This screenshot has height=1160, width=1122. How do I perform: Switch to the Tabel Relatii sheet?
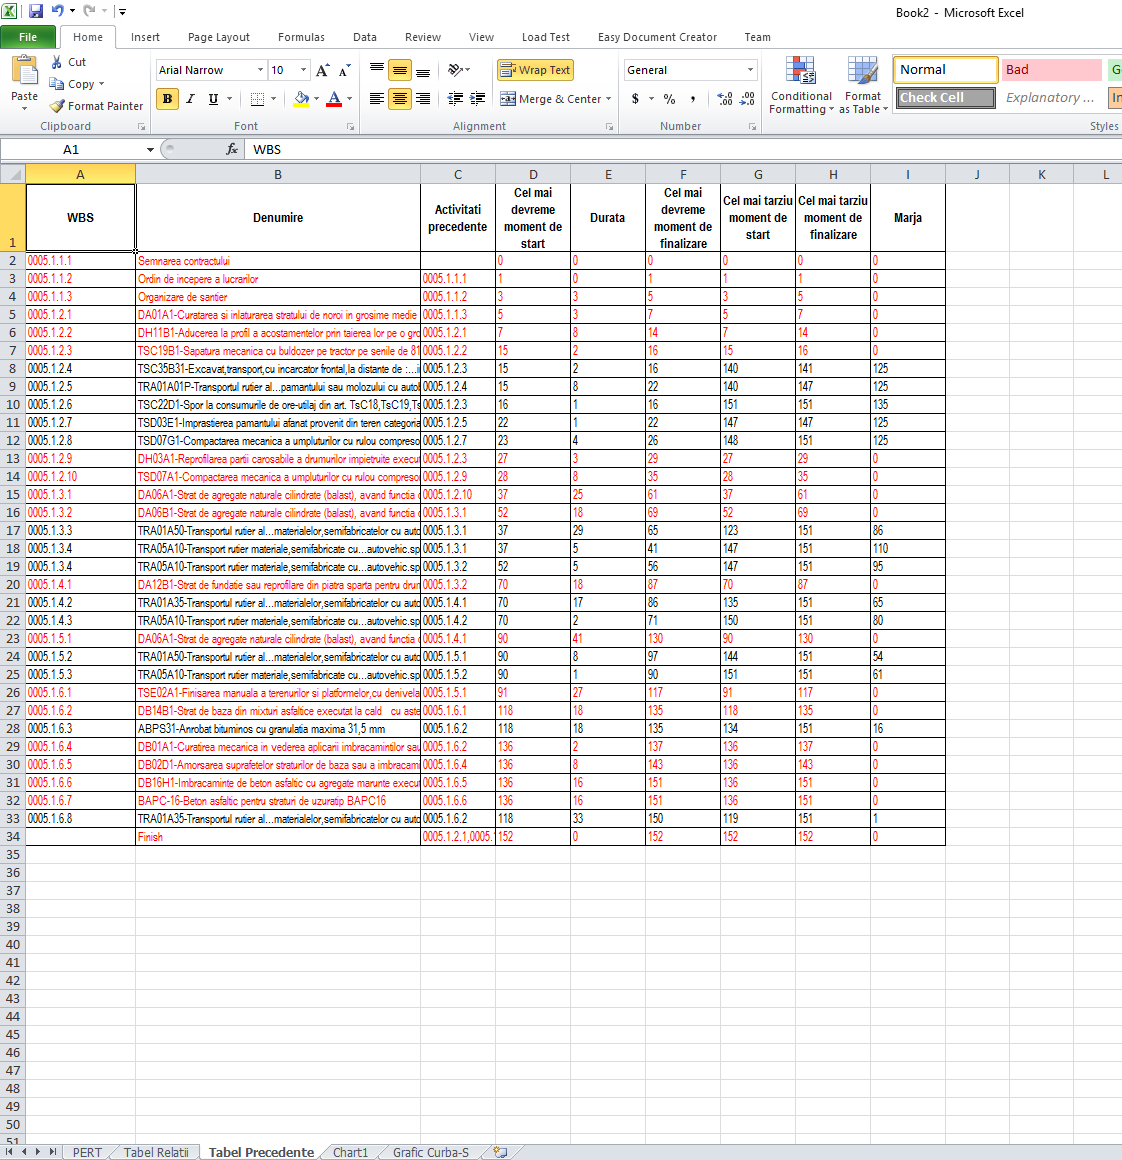(156, 1152)
